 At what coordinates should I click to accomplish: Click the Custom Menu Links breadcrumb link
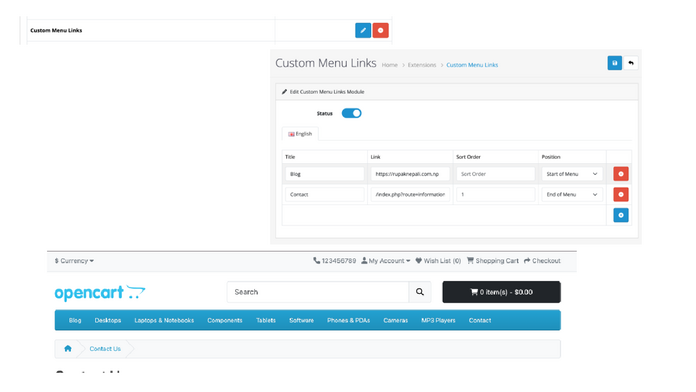coord(472,65)
